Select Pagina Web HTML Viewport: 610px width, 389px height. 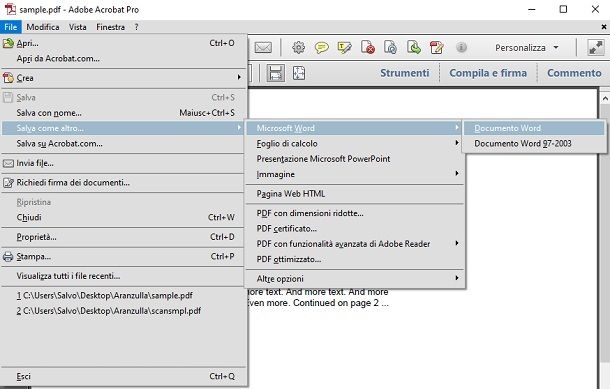(x=355, y=194)
